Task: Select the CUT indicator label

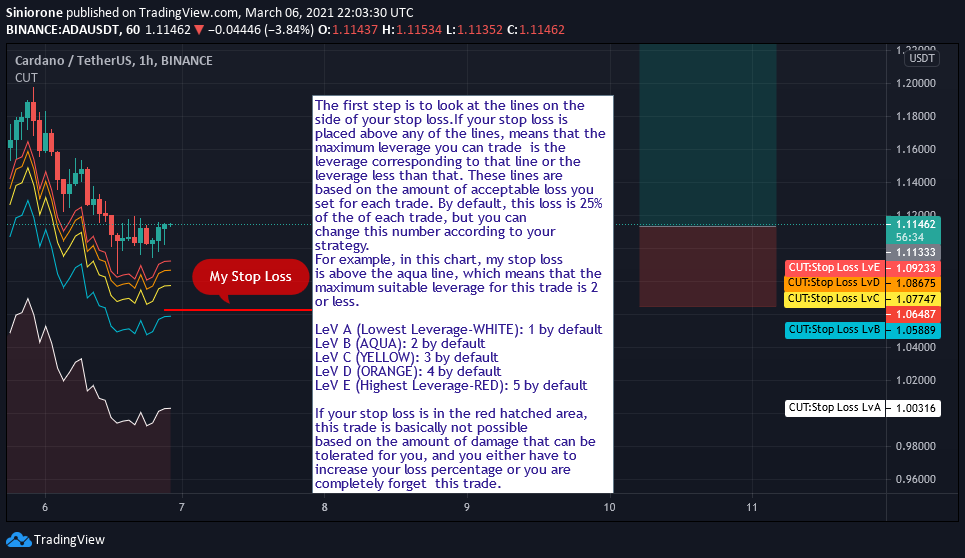Action: (x=26, y=78)
